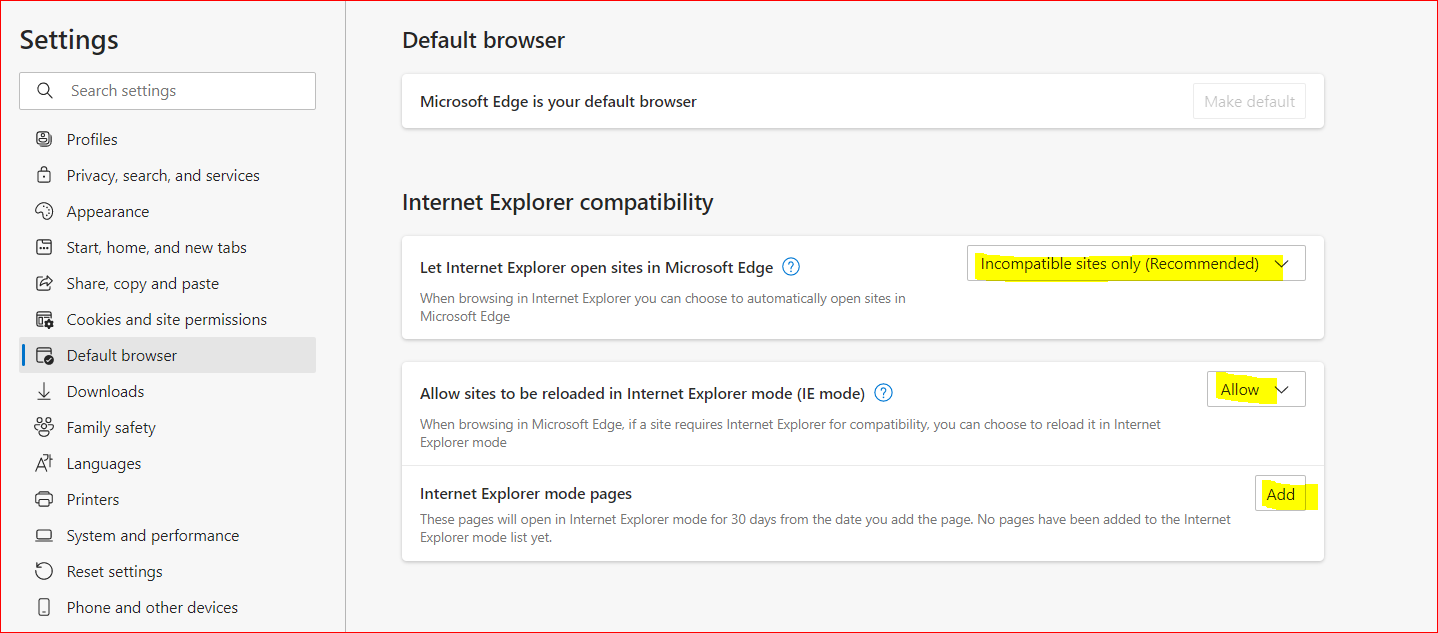Click the Profiles icon in sidebar
The image size is (1438, 633).
pos(44,139)
